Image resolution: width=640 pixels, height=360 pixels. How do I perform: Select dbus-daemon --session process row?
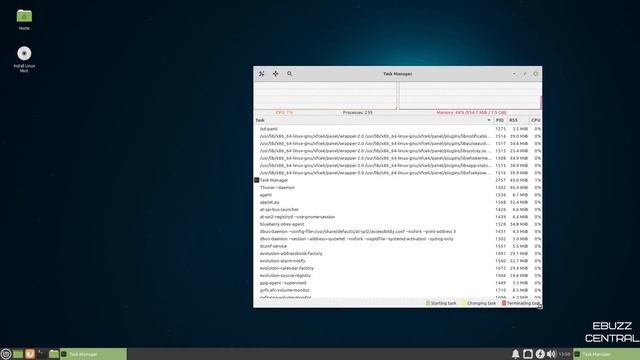(398, 239)
